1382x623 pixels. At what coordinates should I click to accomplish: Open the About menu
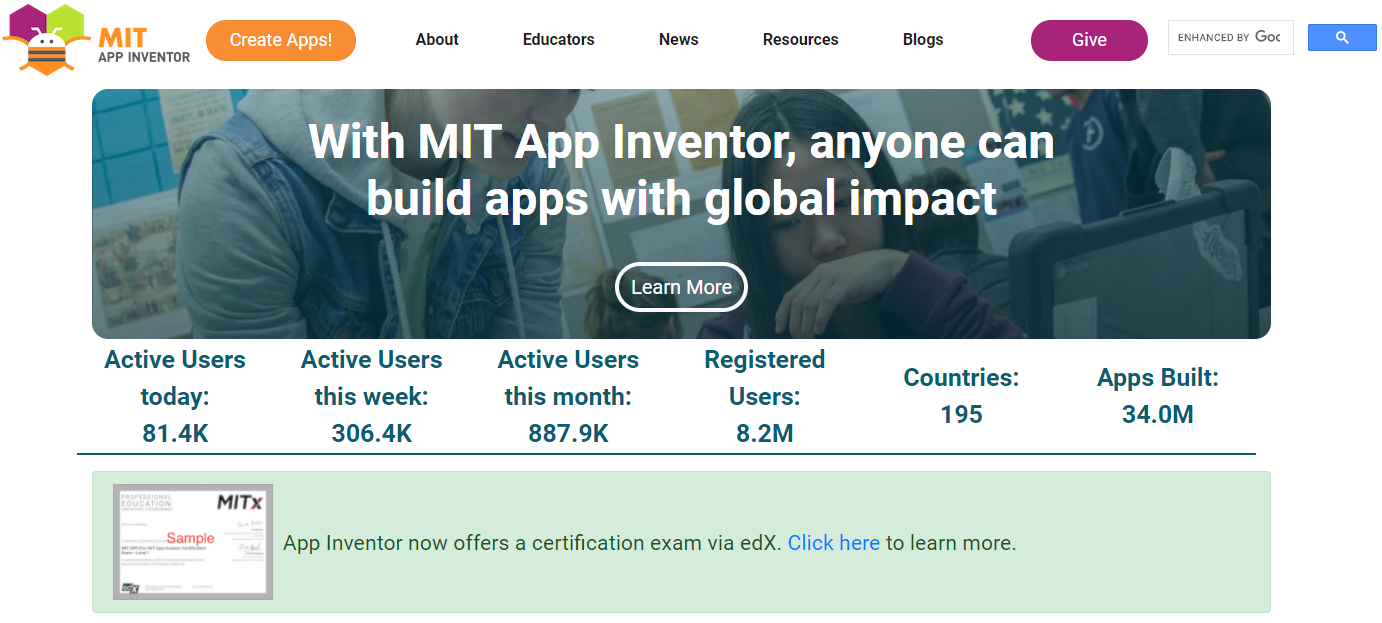pos(437,40)
